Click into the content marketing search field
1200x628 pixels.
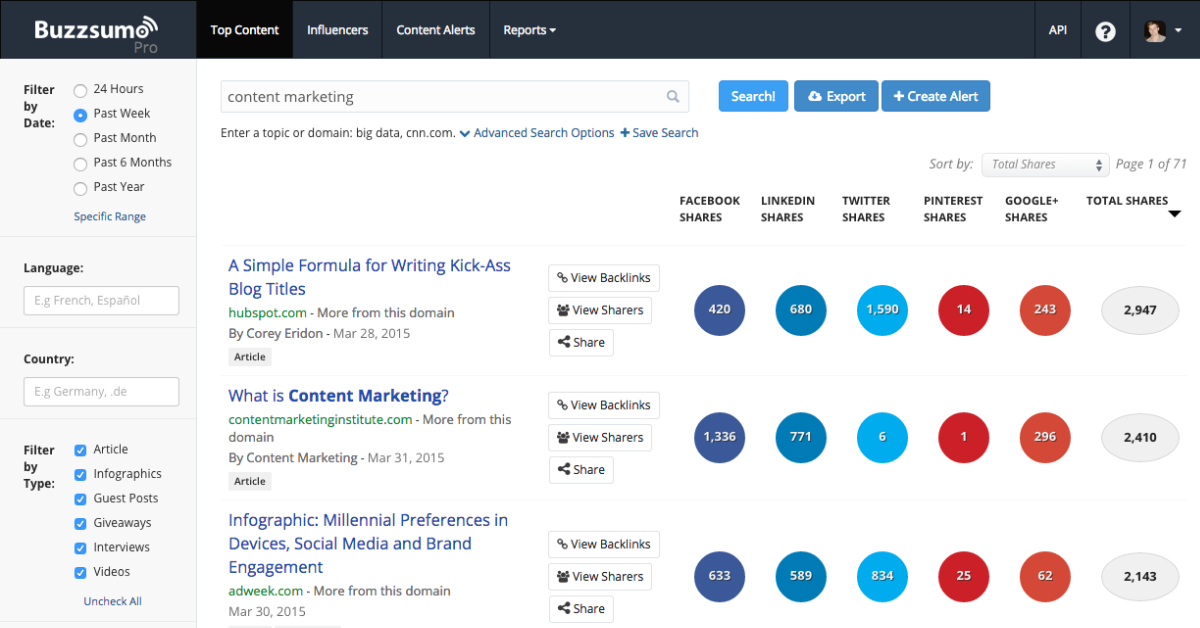point(455,97)
